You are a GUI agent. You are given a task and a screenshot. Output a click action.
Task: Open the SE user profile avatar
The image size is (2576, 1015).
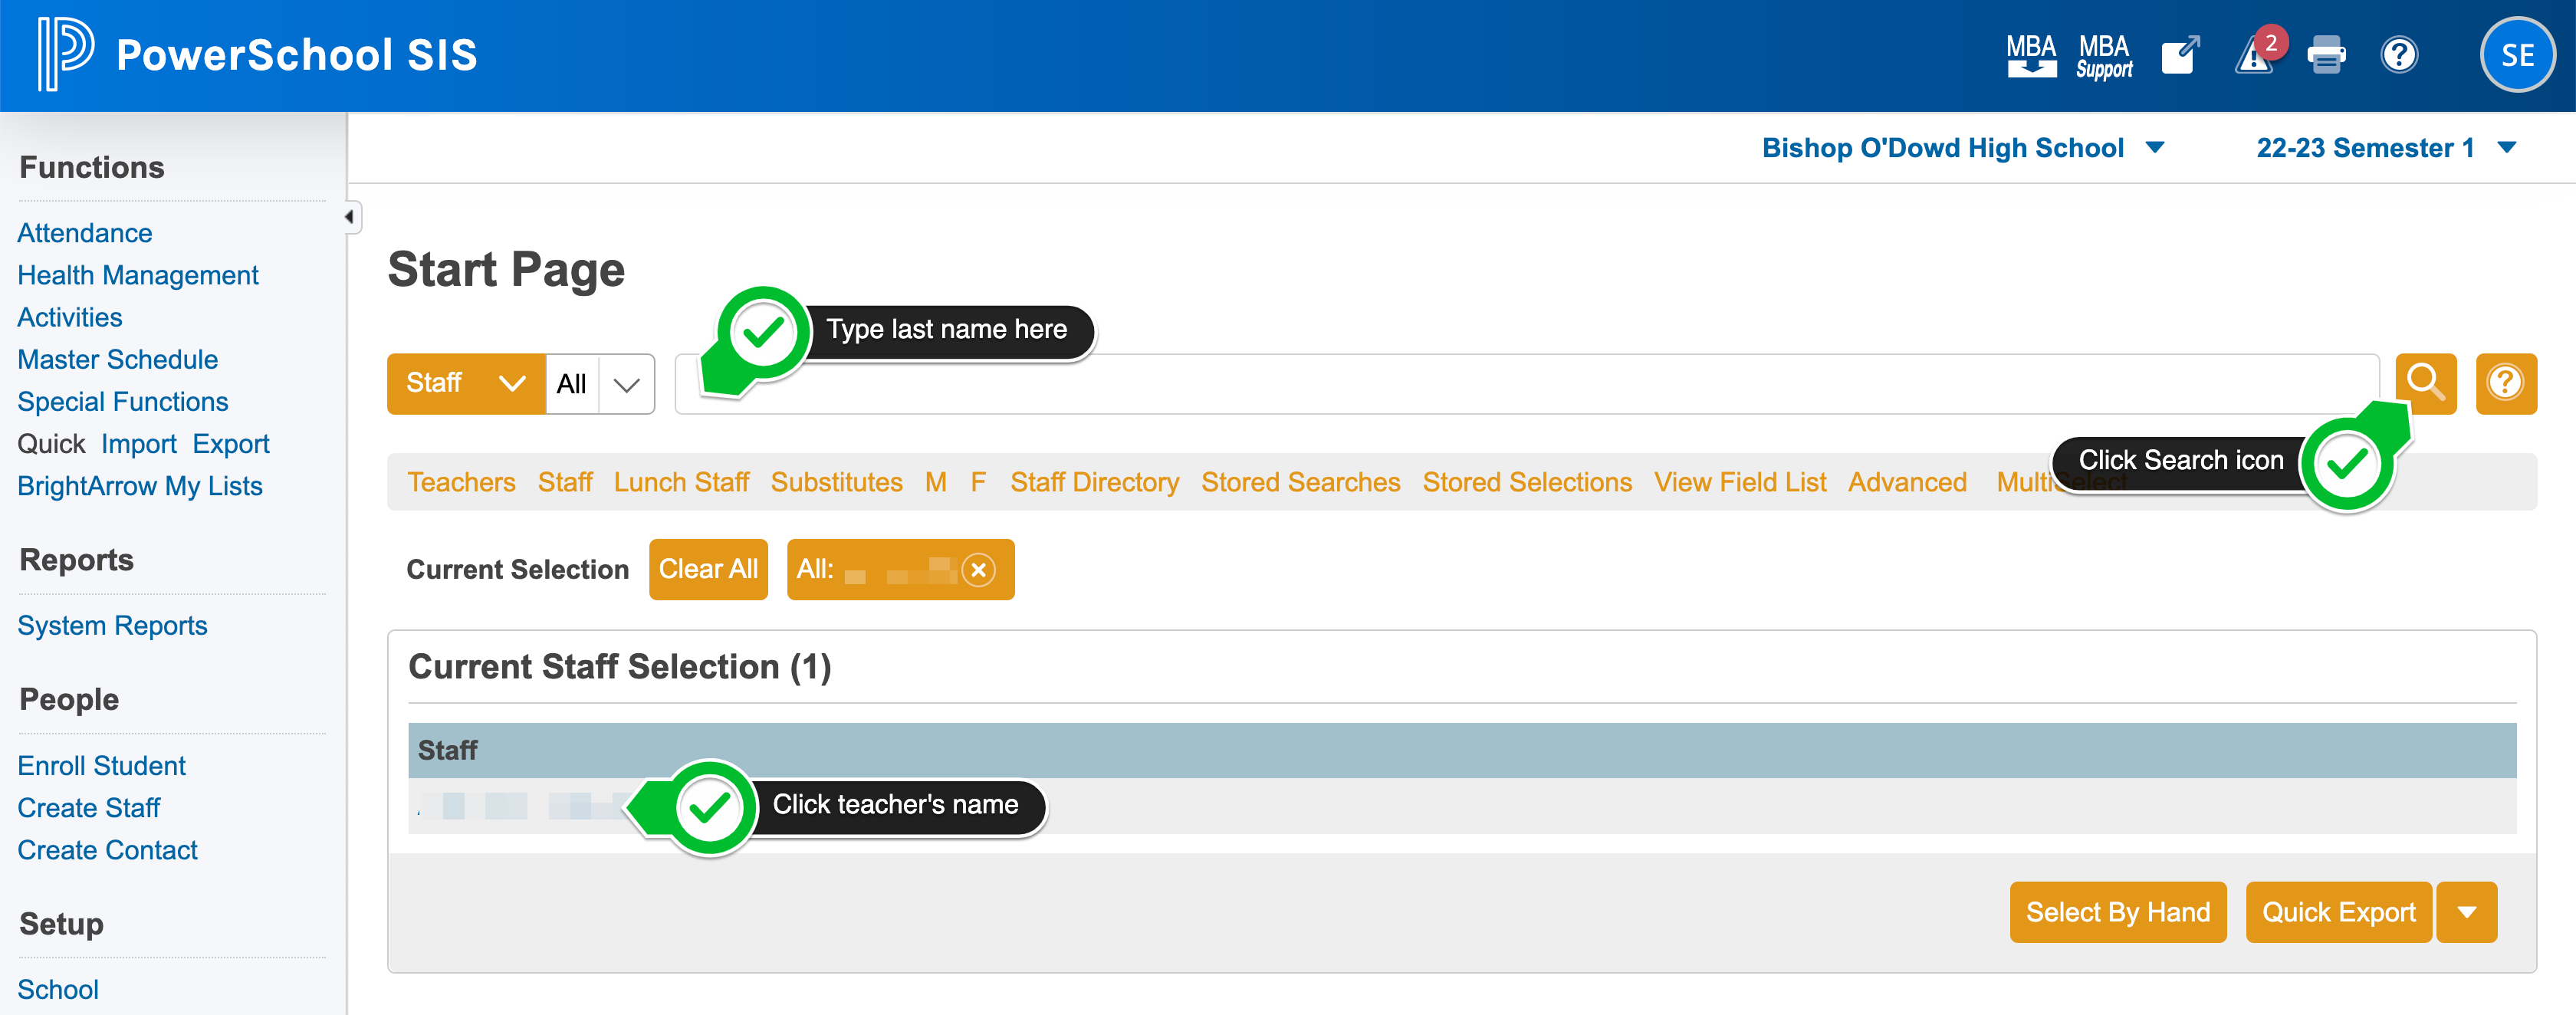(2517, 55)
